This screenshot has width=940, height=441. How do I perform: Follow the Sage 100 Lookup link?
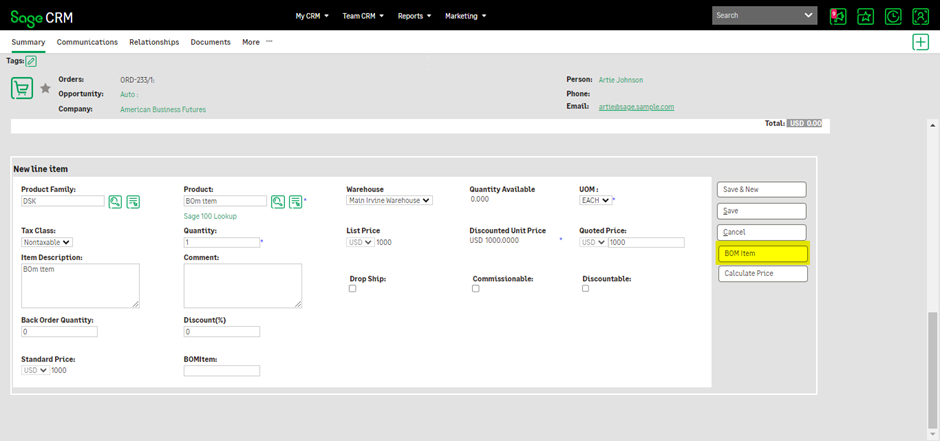point(210,216)
